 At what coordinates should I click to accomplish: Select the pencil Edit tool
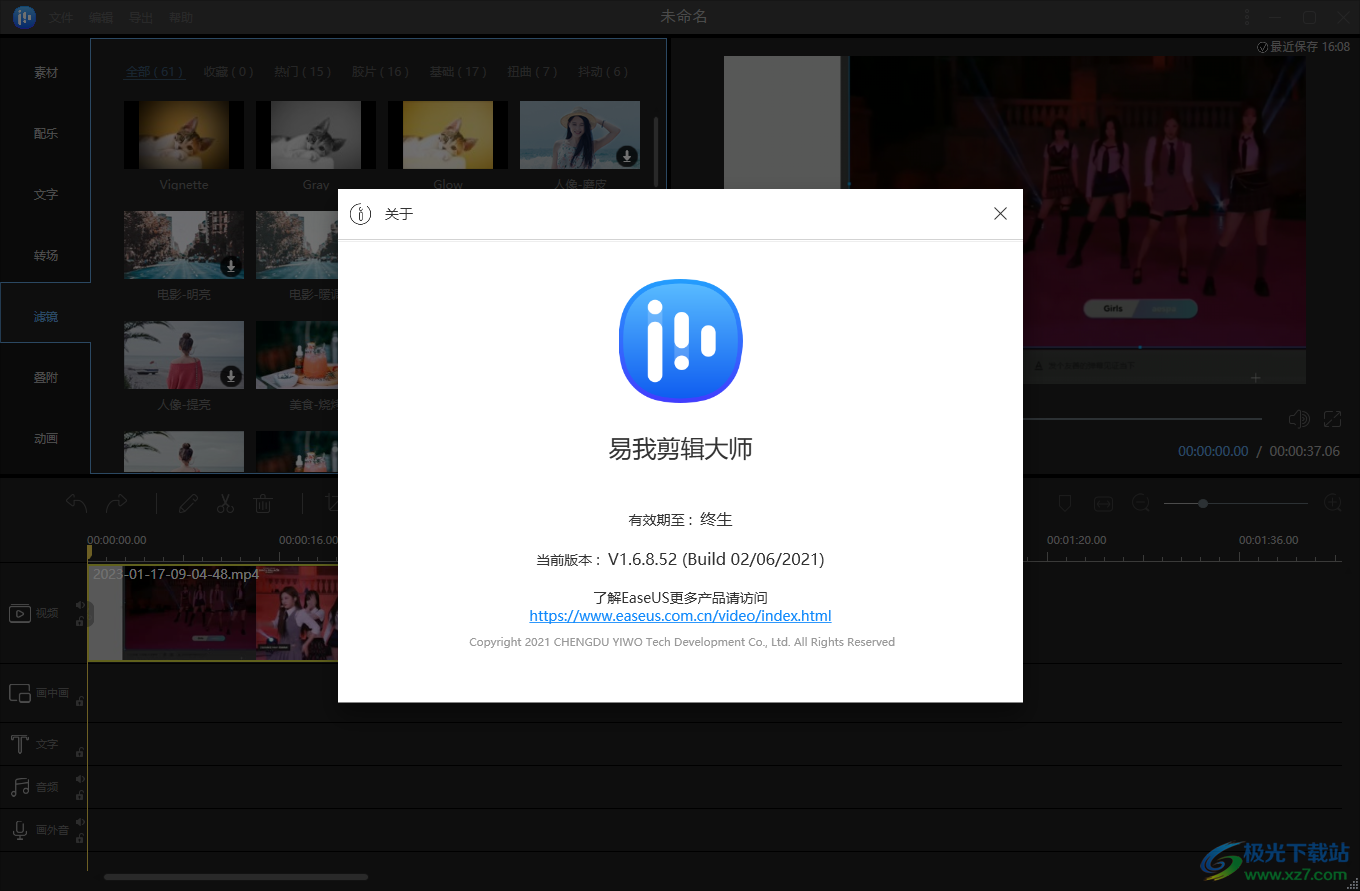point(187,503)
